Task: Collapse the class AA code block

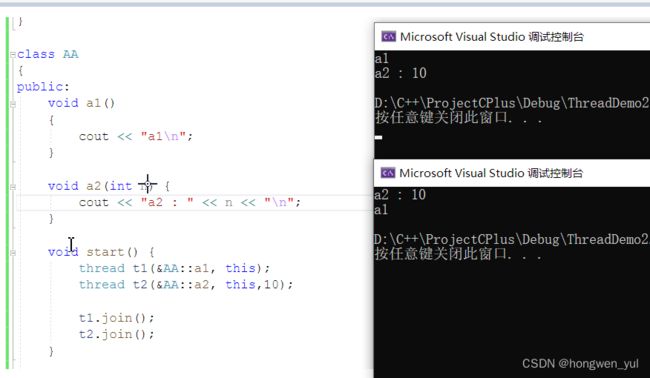Action: 13,54
